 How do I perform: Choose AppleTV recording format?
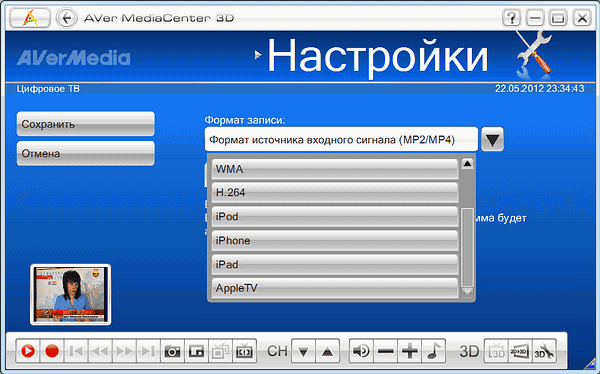pyautogui.click(x=335, y=288)
